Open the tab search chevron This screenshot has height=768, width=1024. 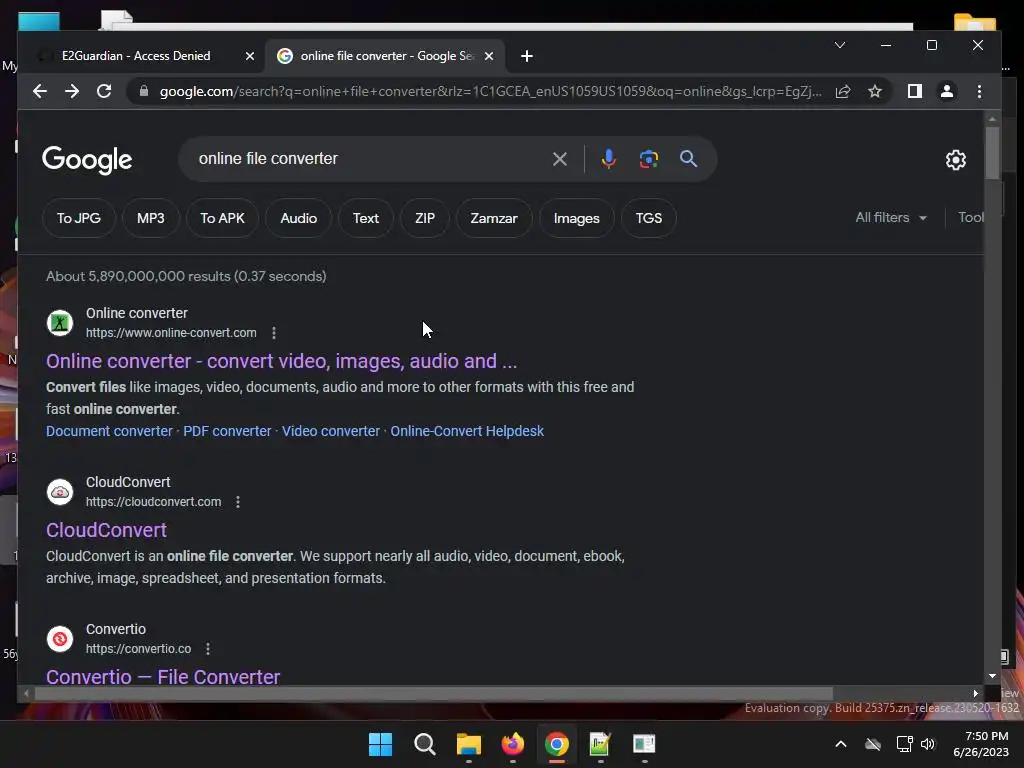(840, 45)
